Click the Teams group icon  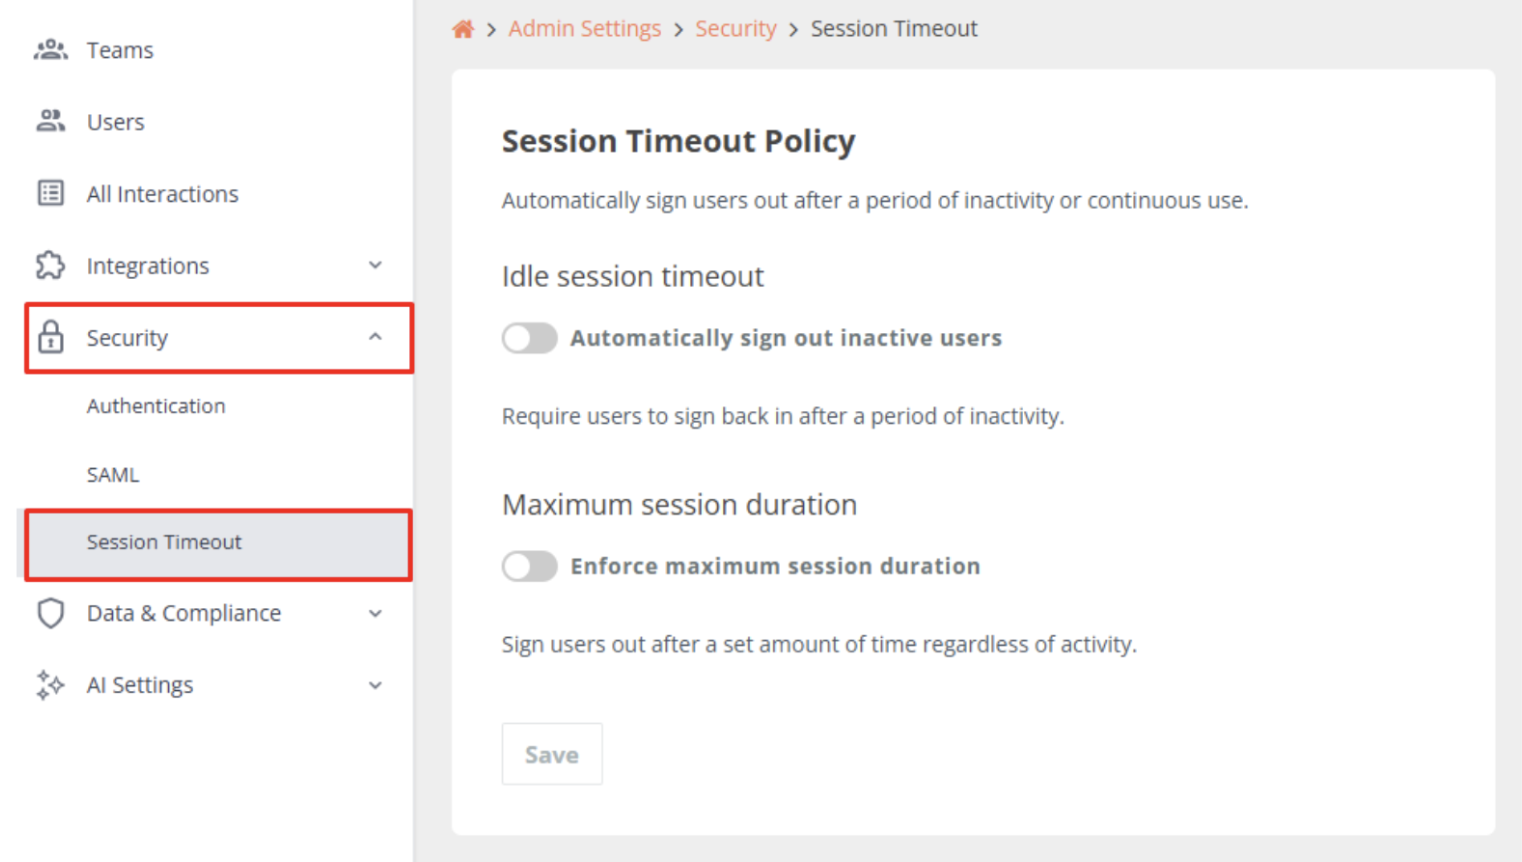(x=50, y=50)
